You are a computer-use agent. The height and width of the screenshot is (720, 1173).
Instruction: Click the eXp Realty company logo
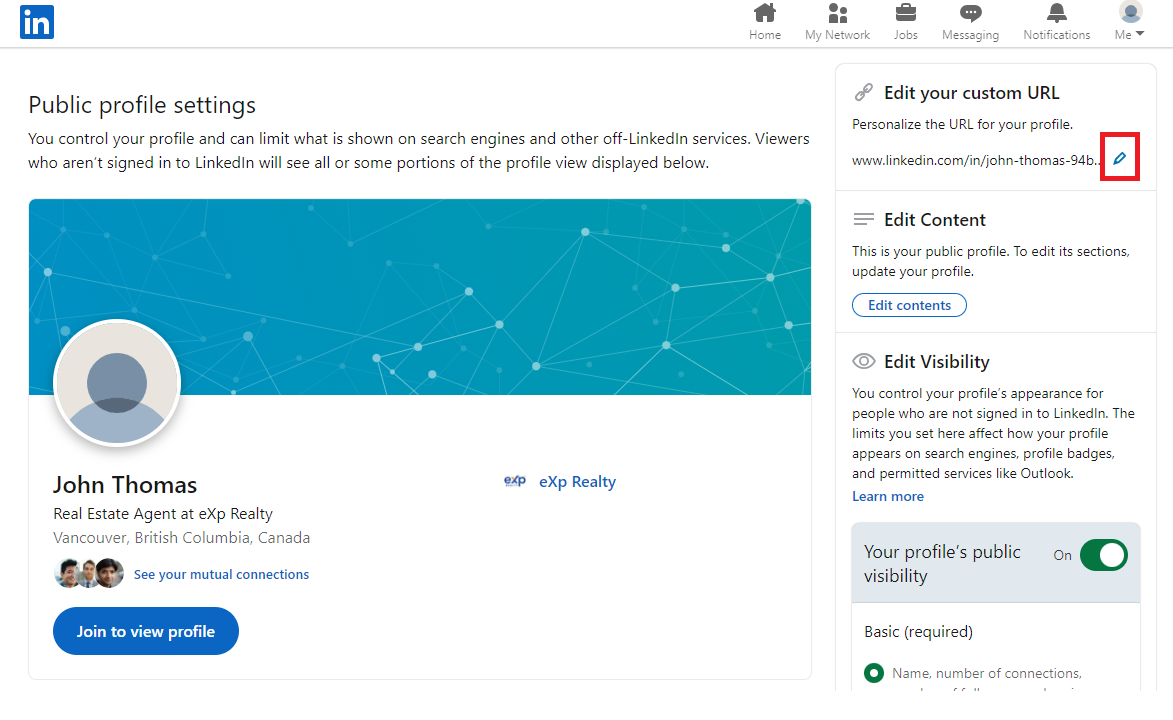pos(515,481)
